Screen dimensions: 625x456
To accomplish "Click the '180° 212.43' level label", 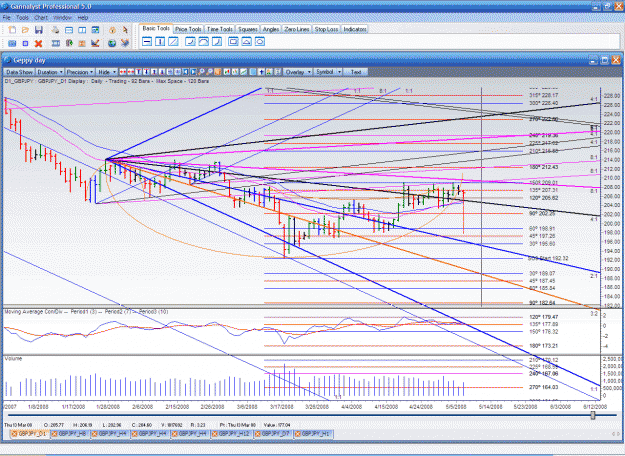I will click(543, 167).
